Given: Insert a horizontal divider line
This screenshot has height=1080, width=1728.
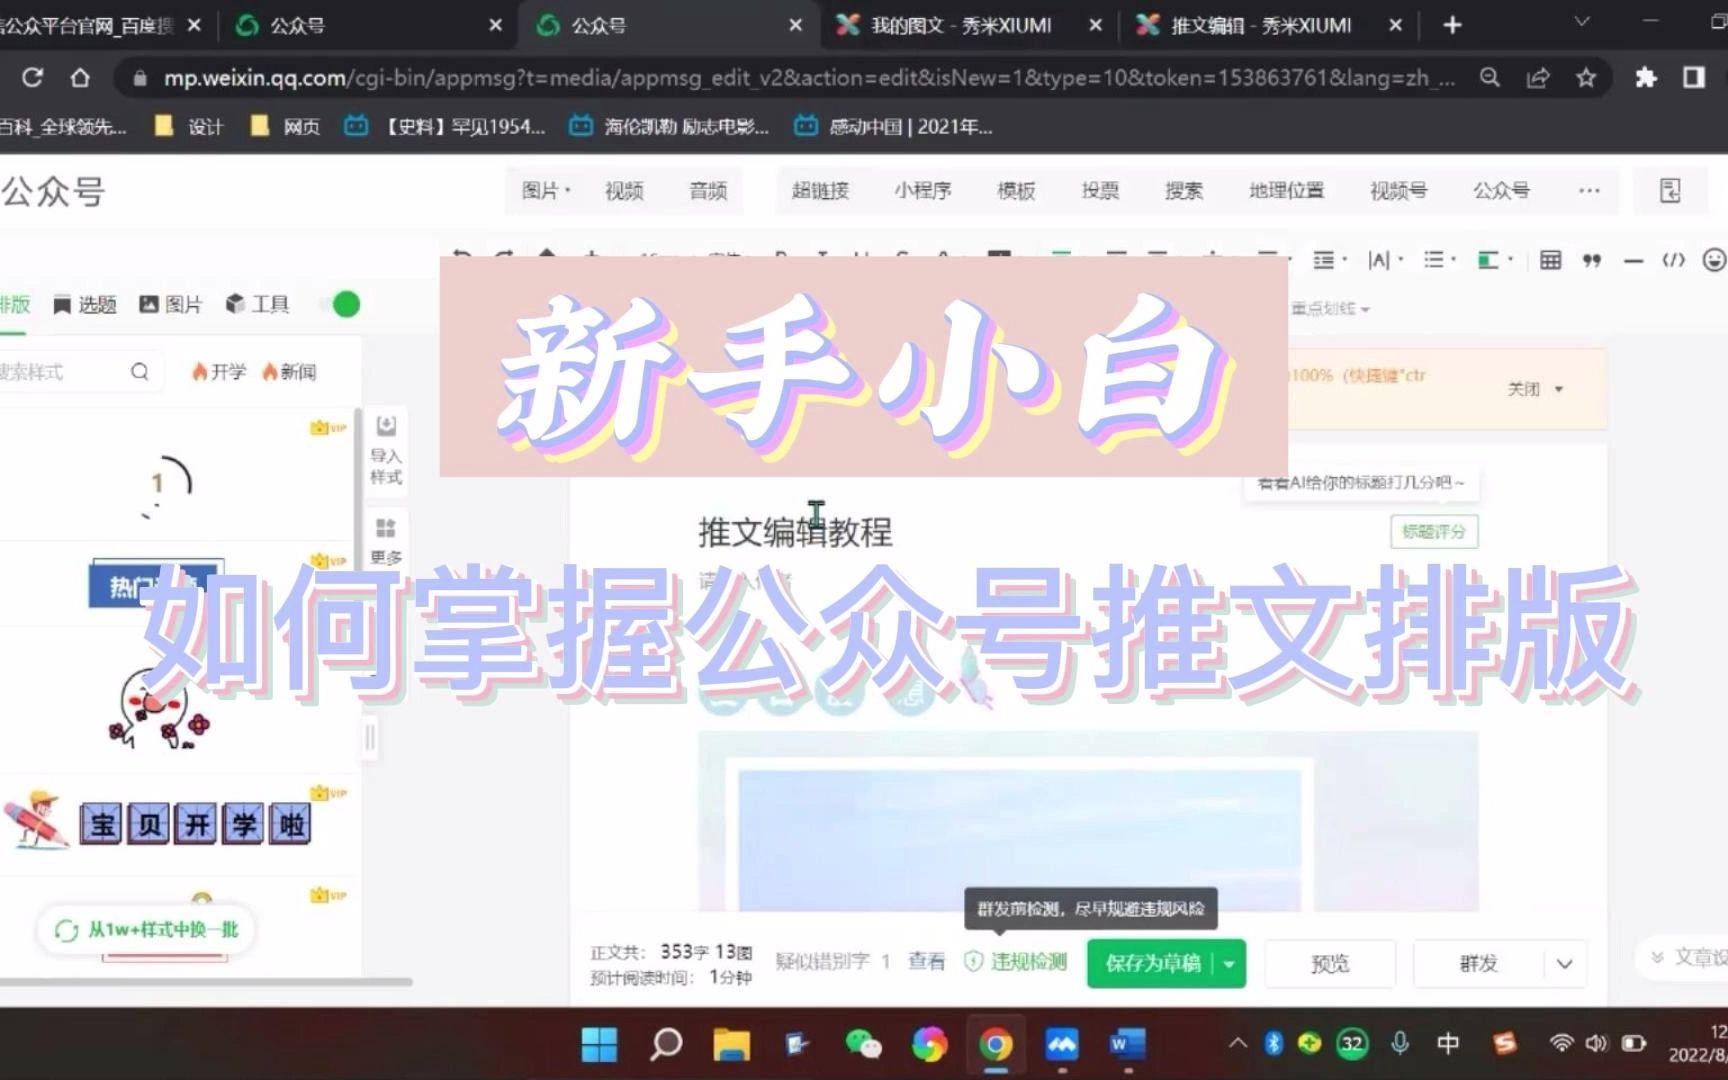Looking at the screenshot, I should 1633,261.
